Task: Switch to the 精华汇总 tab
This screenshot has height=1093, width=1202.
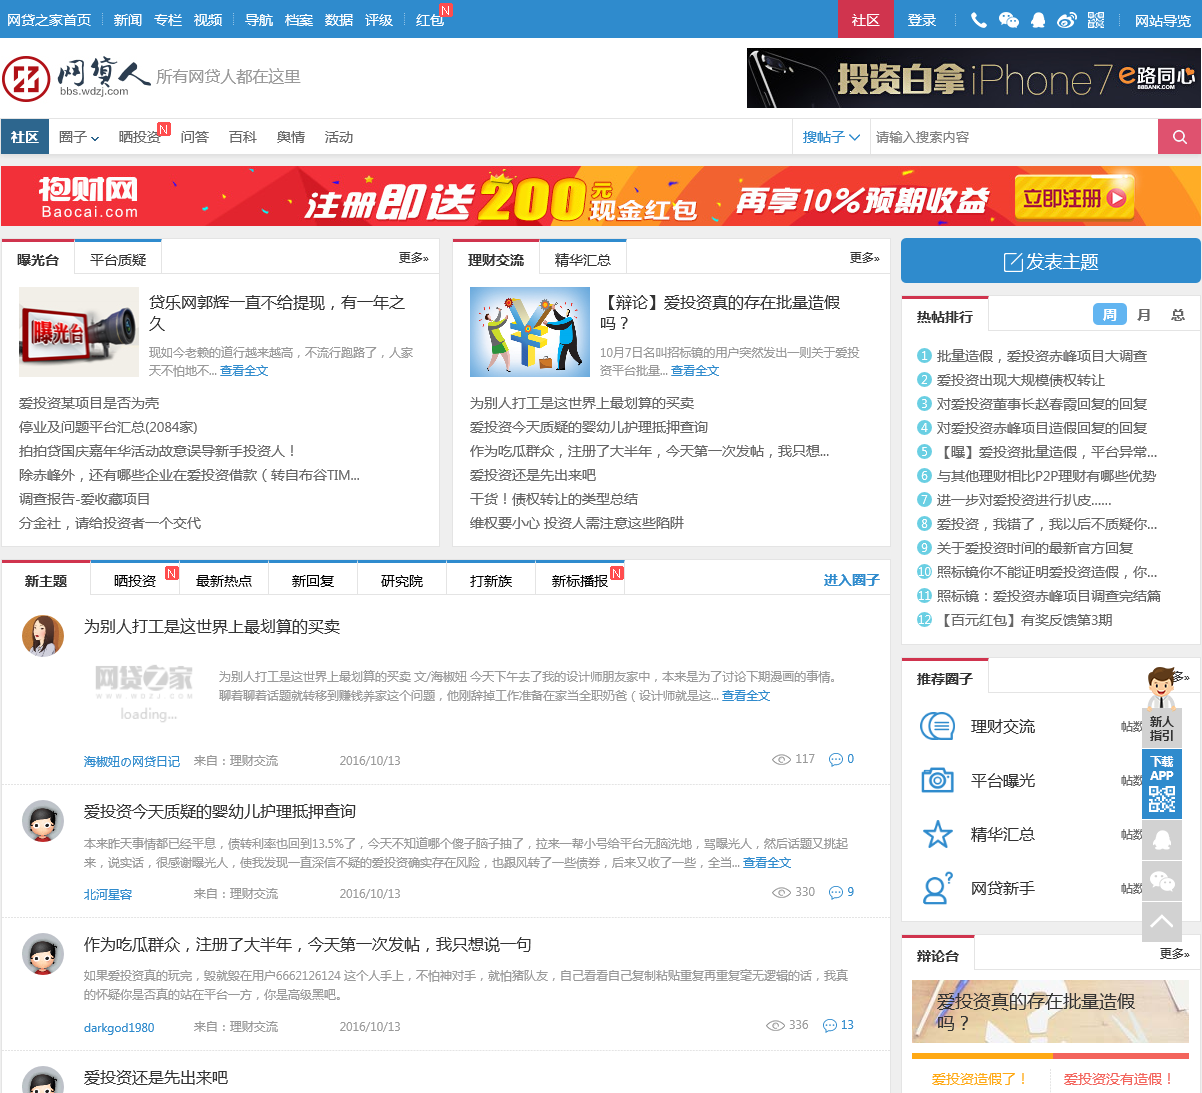Action: pos(583,259)
